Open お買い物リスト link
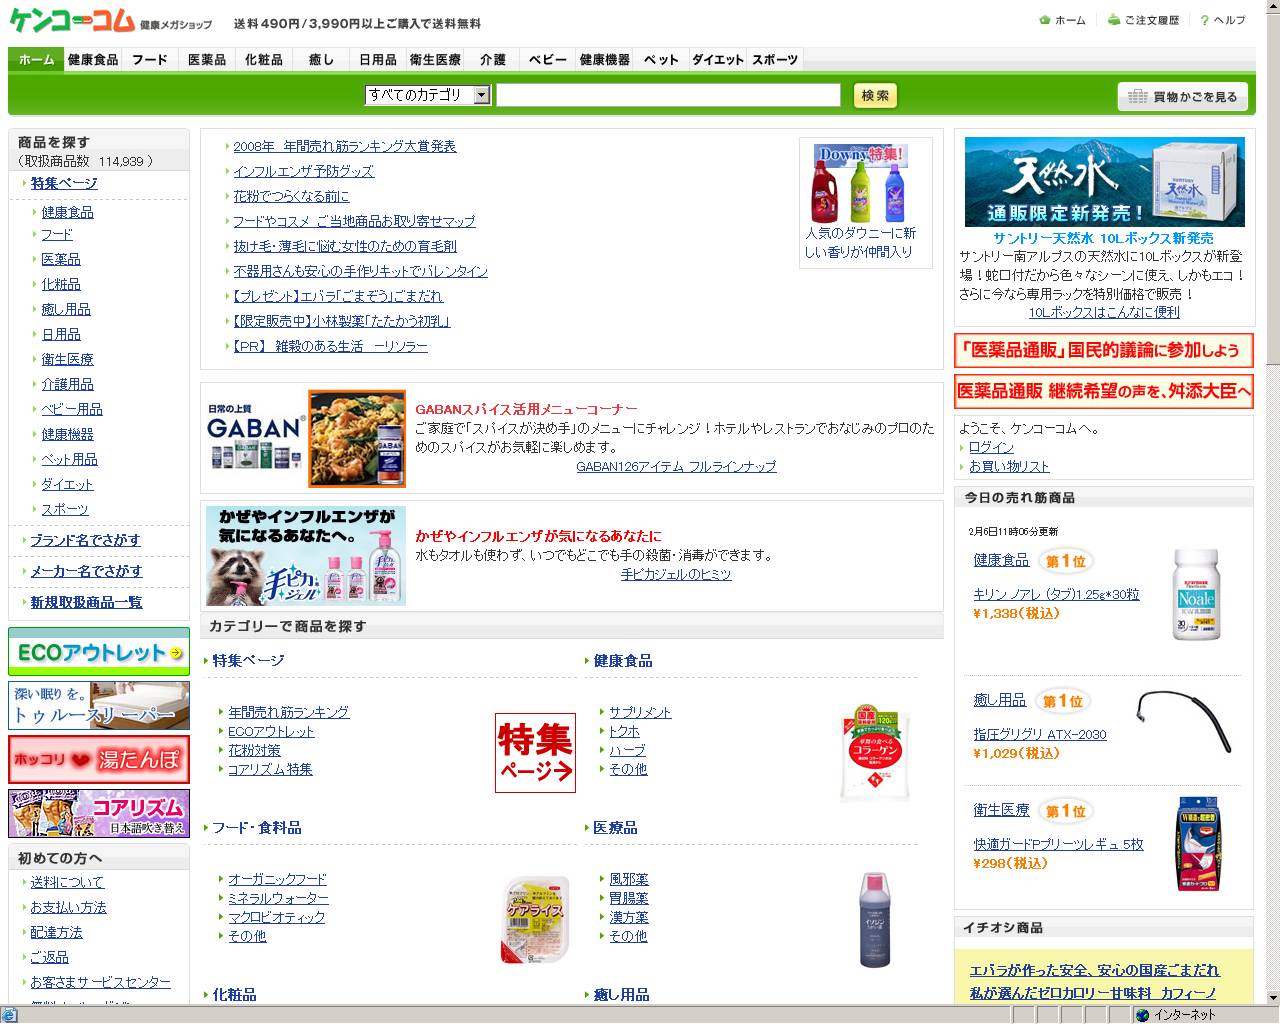Viewport: 1280px width, 1024px height. [x=1009, y=466]
